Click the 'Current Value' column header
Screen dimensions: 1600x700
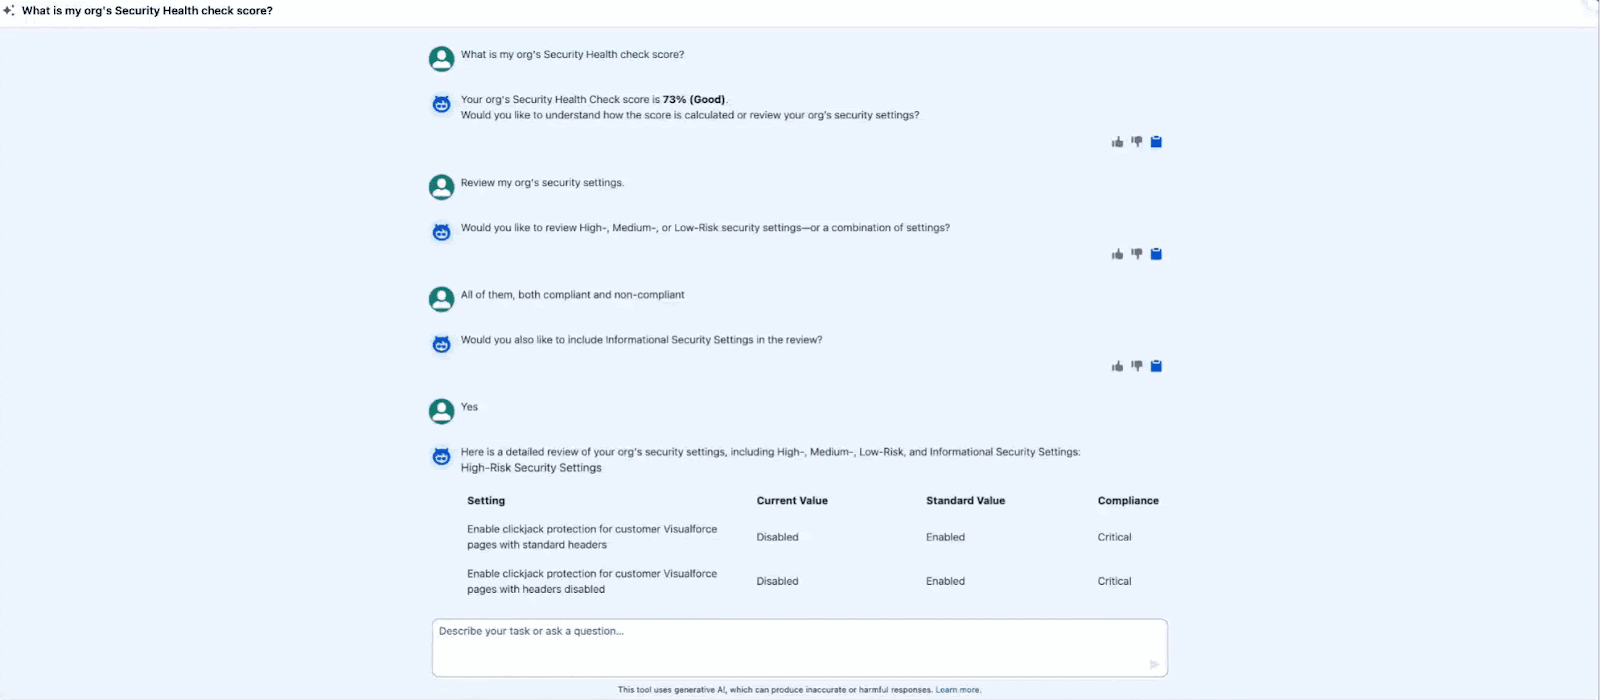[x=792, y=501]
